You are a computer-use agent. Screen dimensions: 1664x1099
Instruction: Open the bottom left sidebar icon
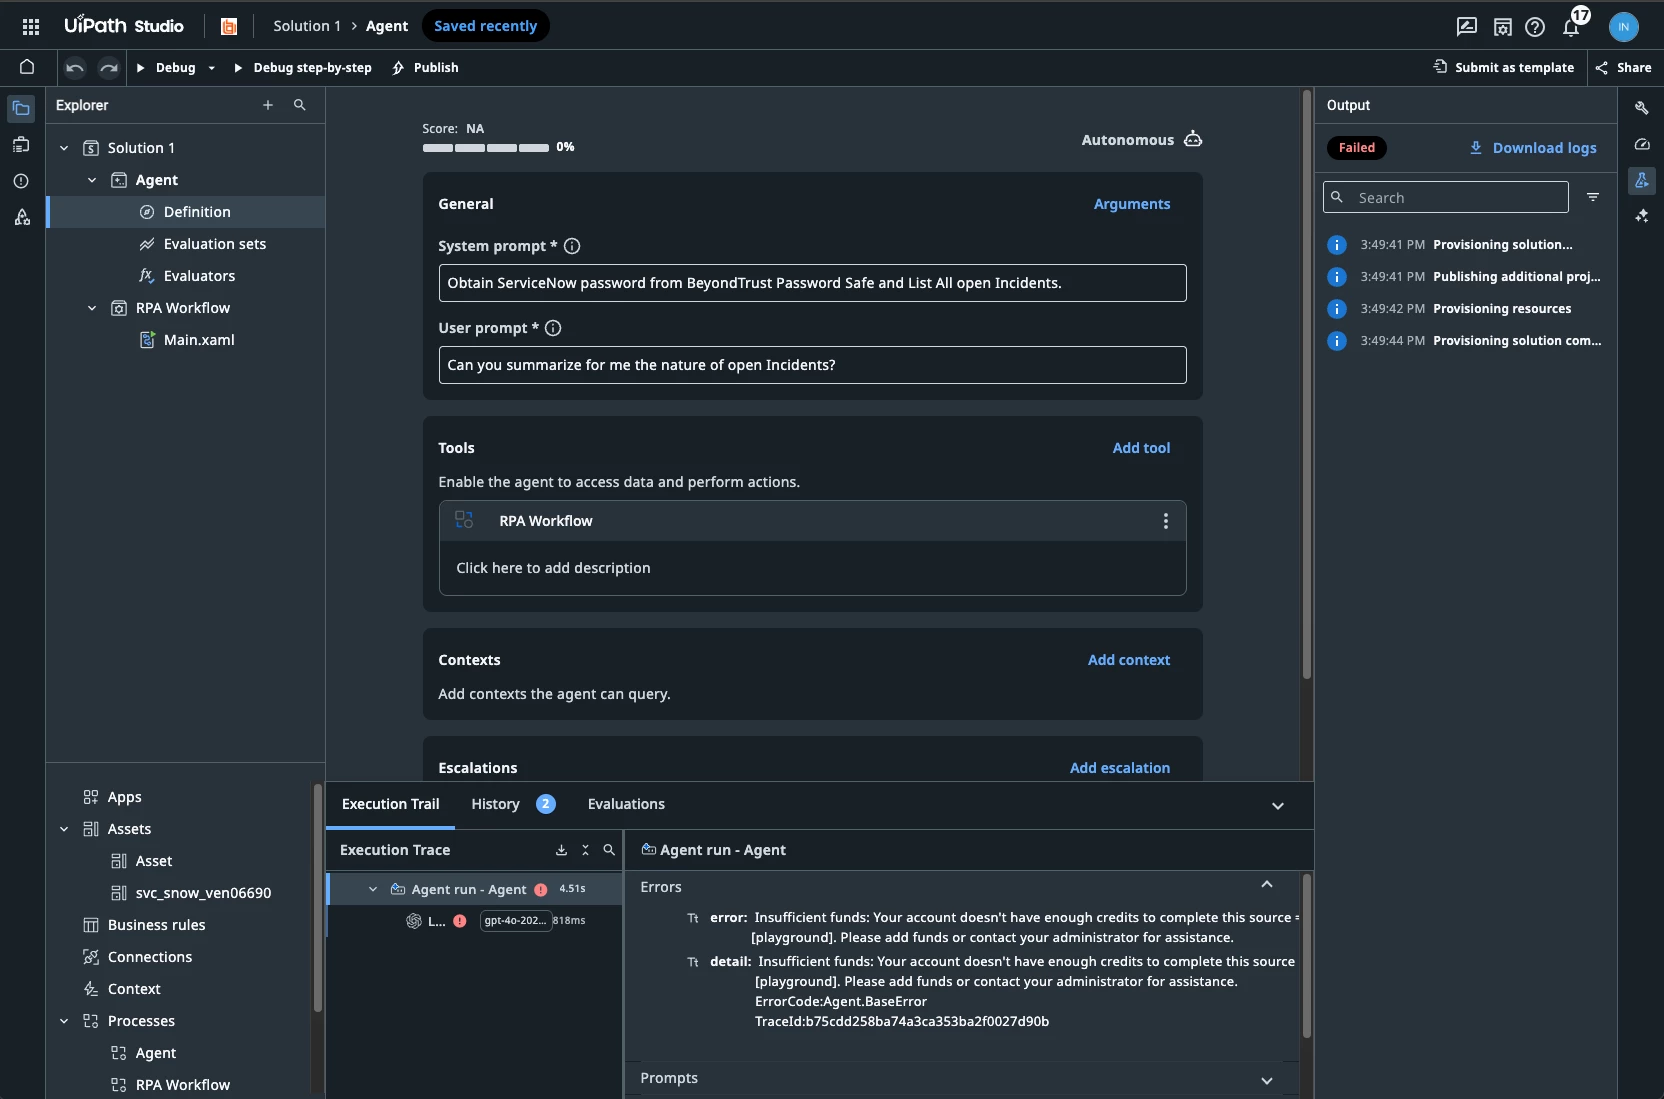click(x=21, y=217)
